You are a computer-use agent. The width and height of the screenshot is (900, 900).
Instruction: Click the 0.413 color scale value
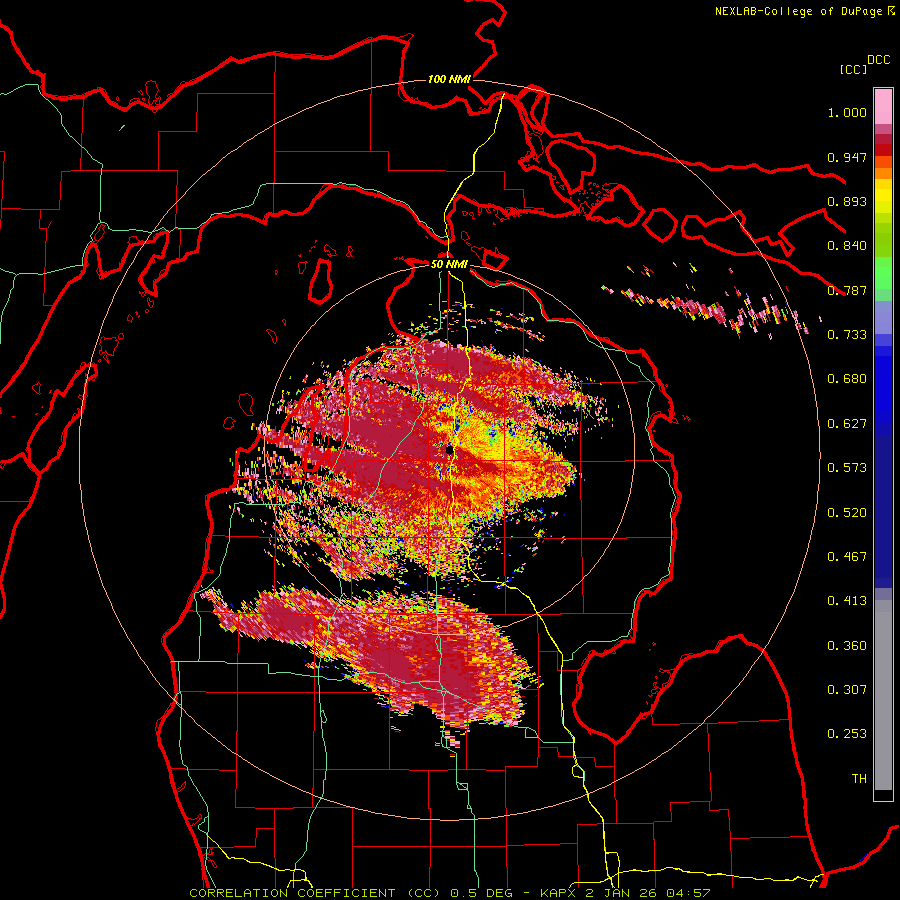tap(847, 601)
